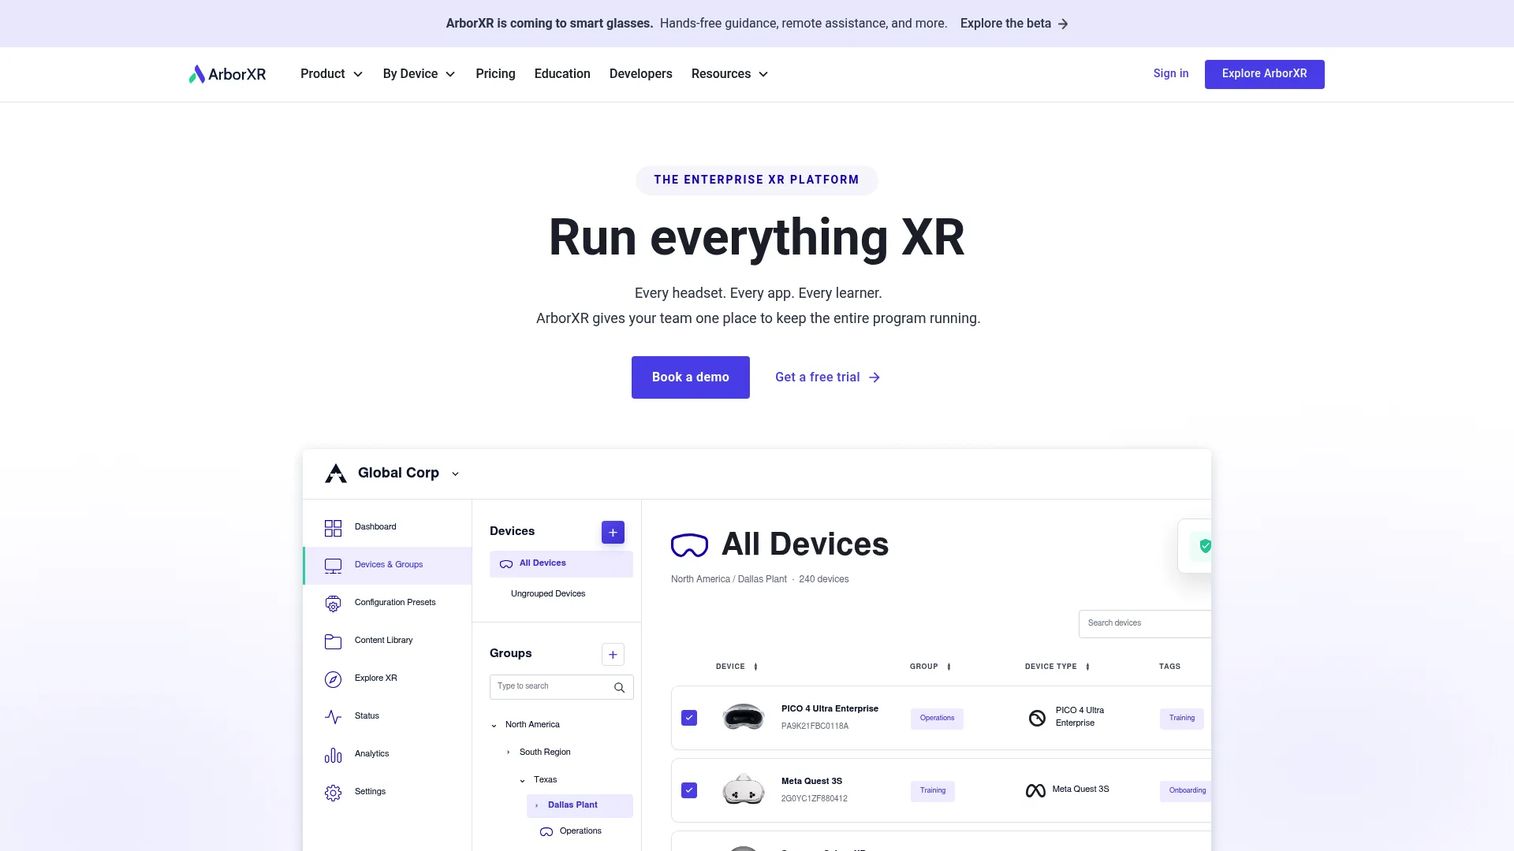
Task: Click the Global Corp logo mark
Action: (x=336, y=473)
